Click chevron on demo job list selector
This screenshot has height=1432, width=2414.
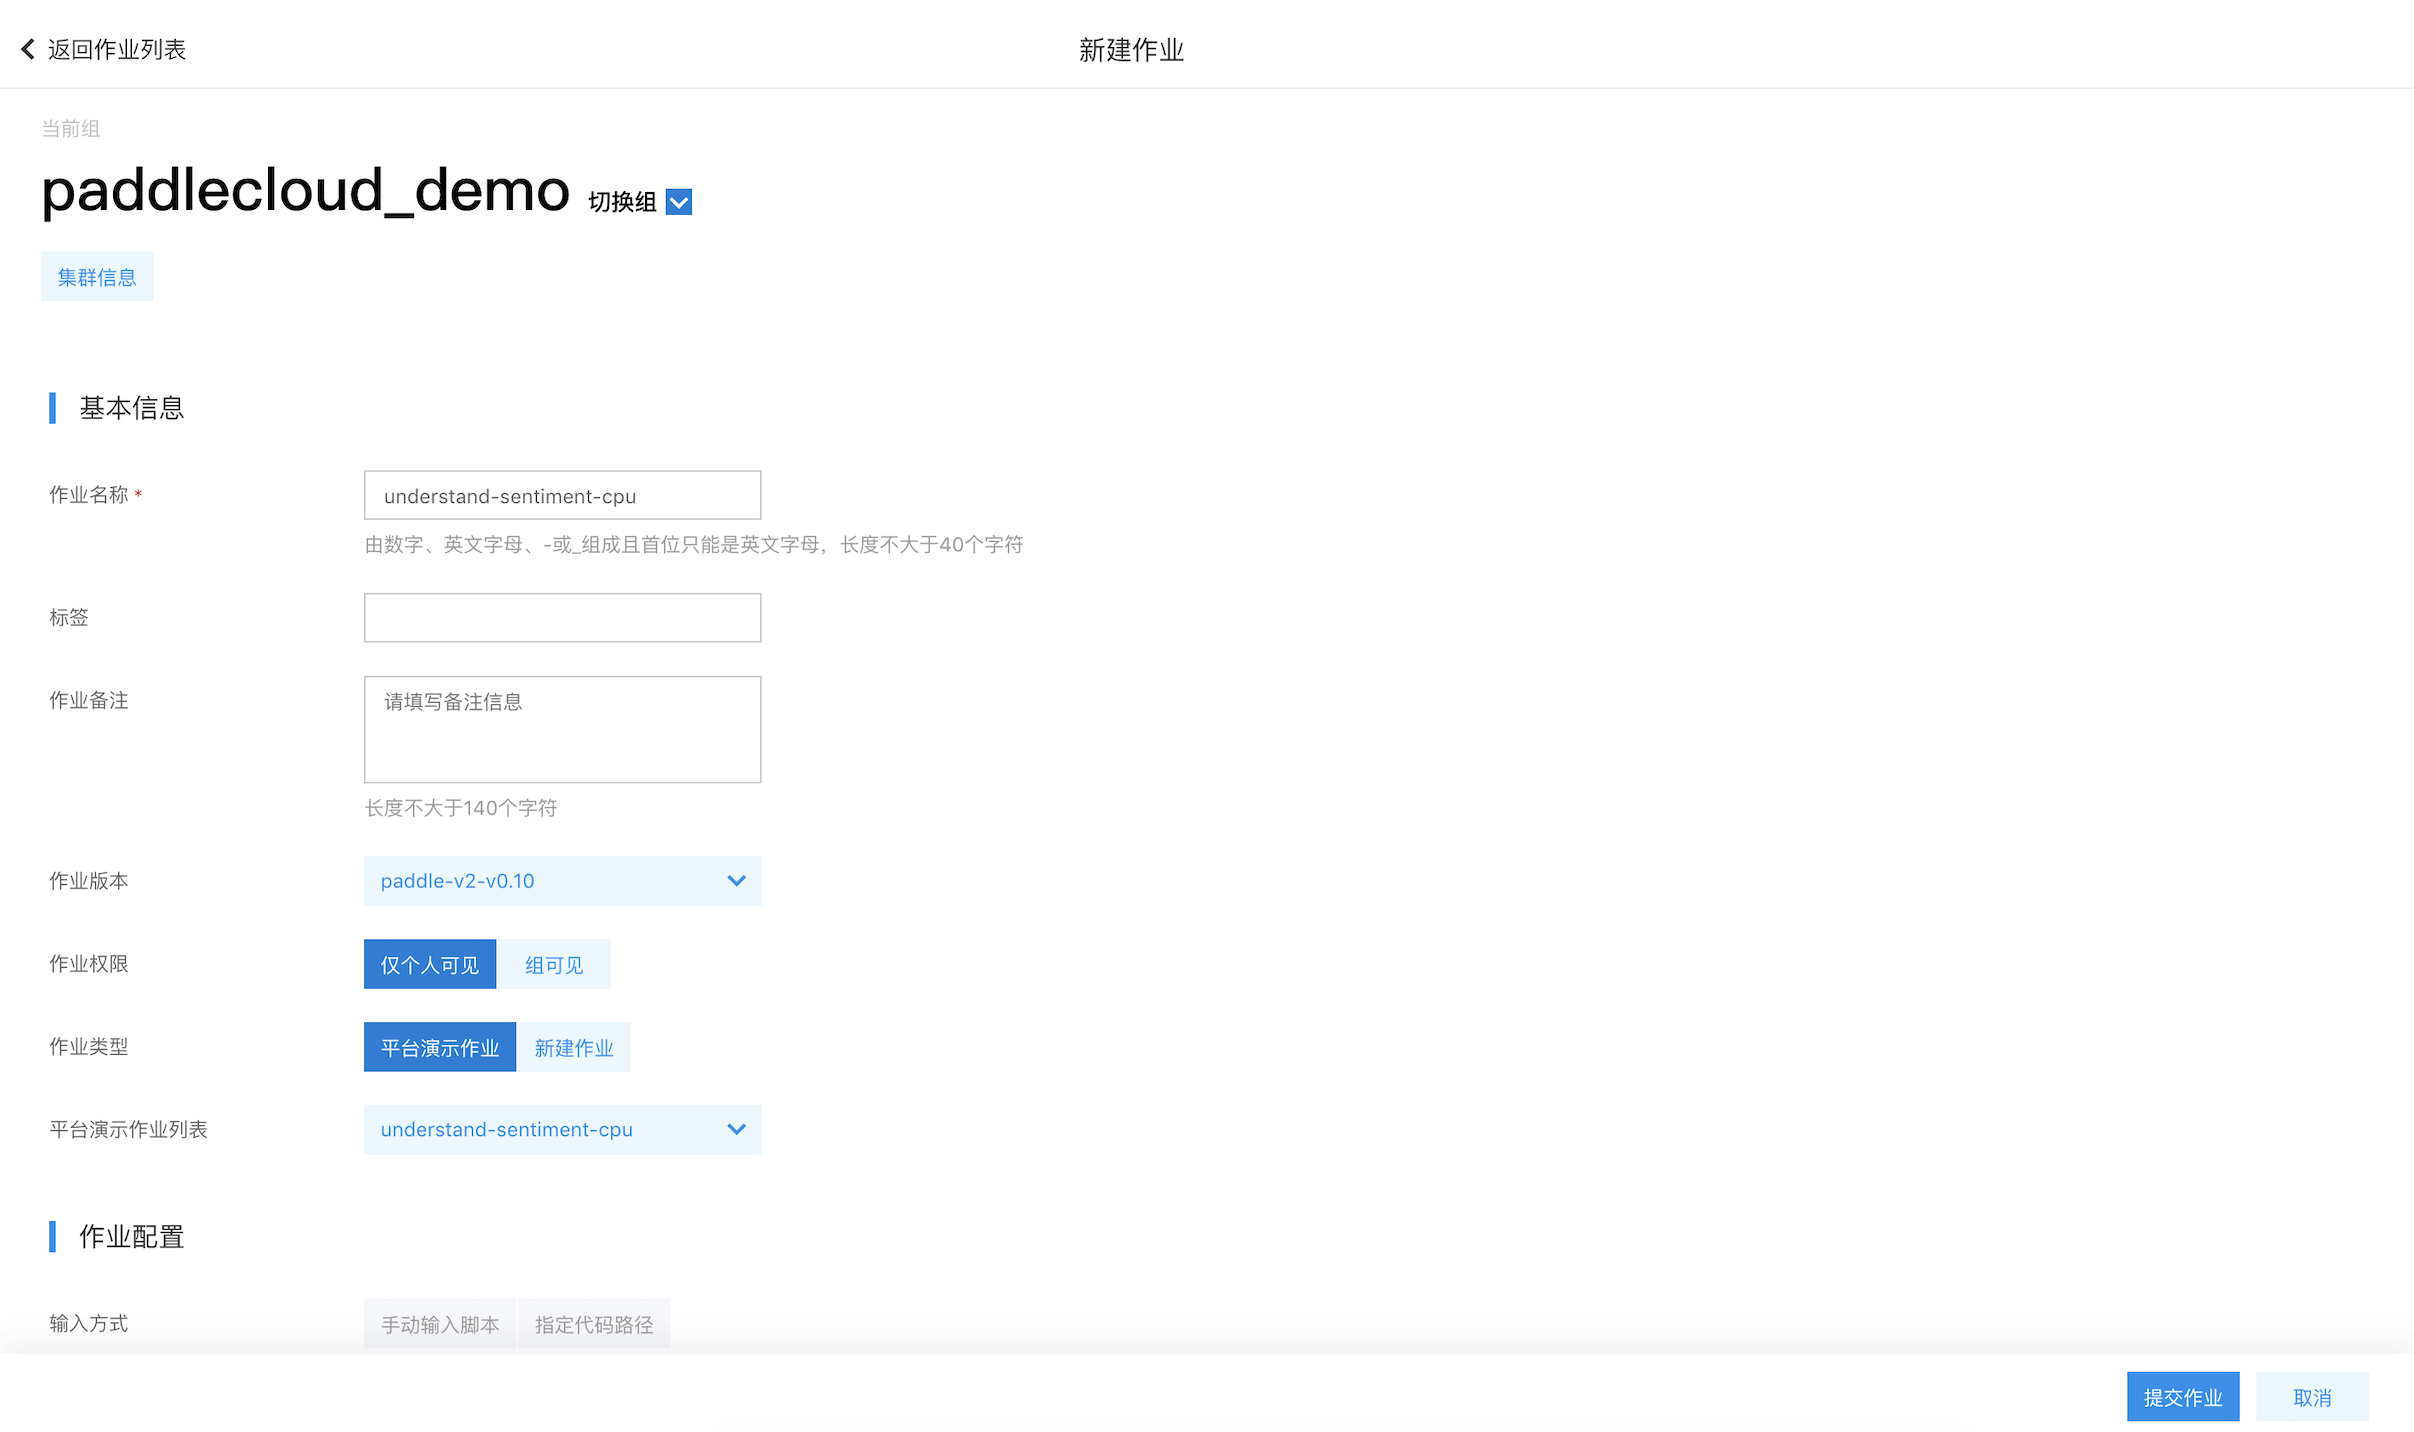[736, 1129]
